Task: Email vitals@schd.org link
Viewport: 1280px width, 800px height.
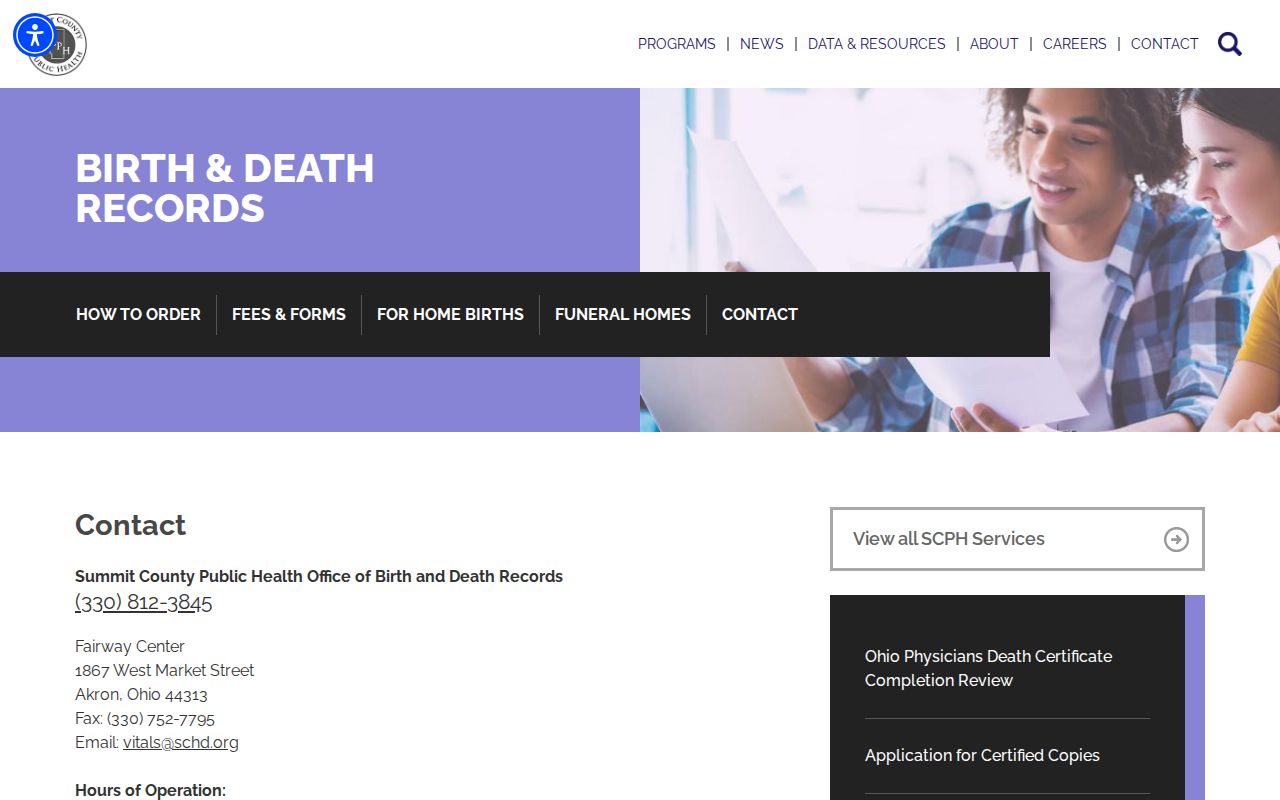Action: [181, 742]
